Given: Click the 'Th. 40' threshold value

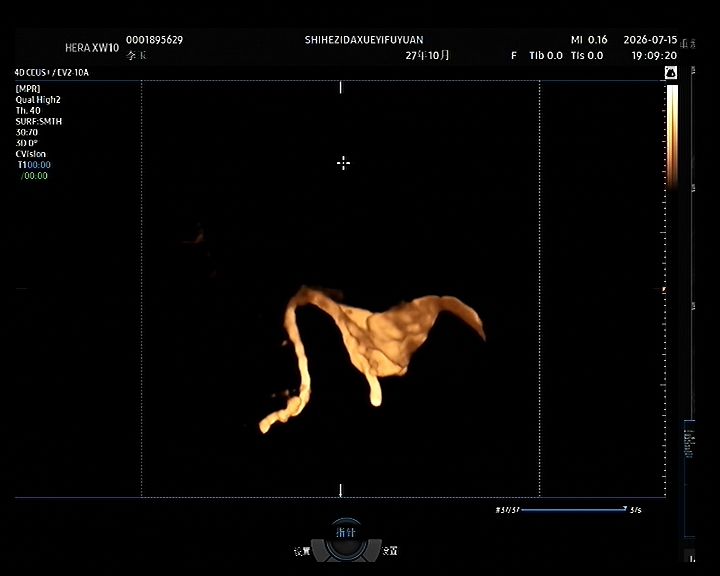Looking at the screenshot, I should (x=28, y=111).
